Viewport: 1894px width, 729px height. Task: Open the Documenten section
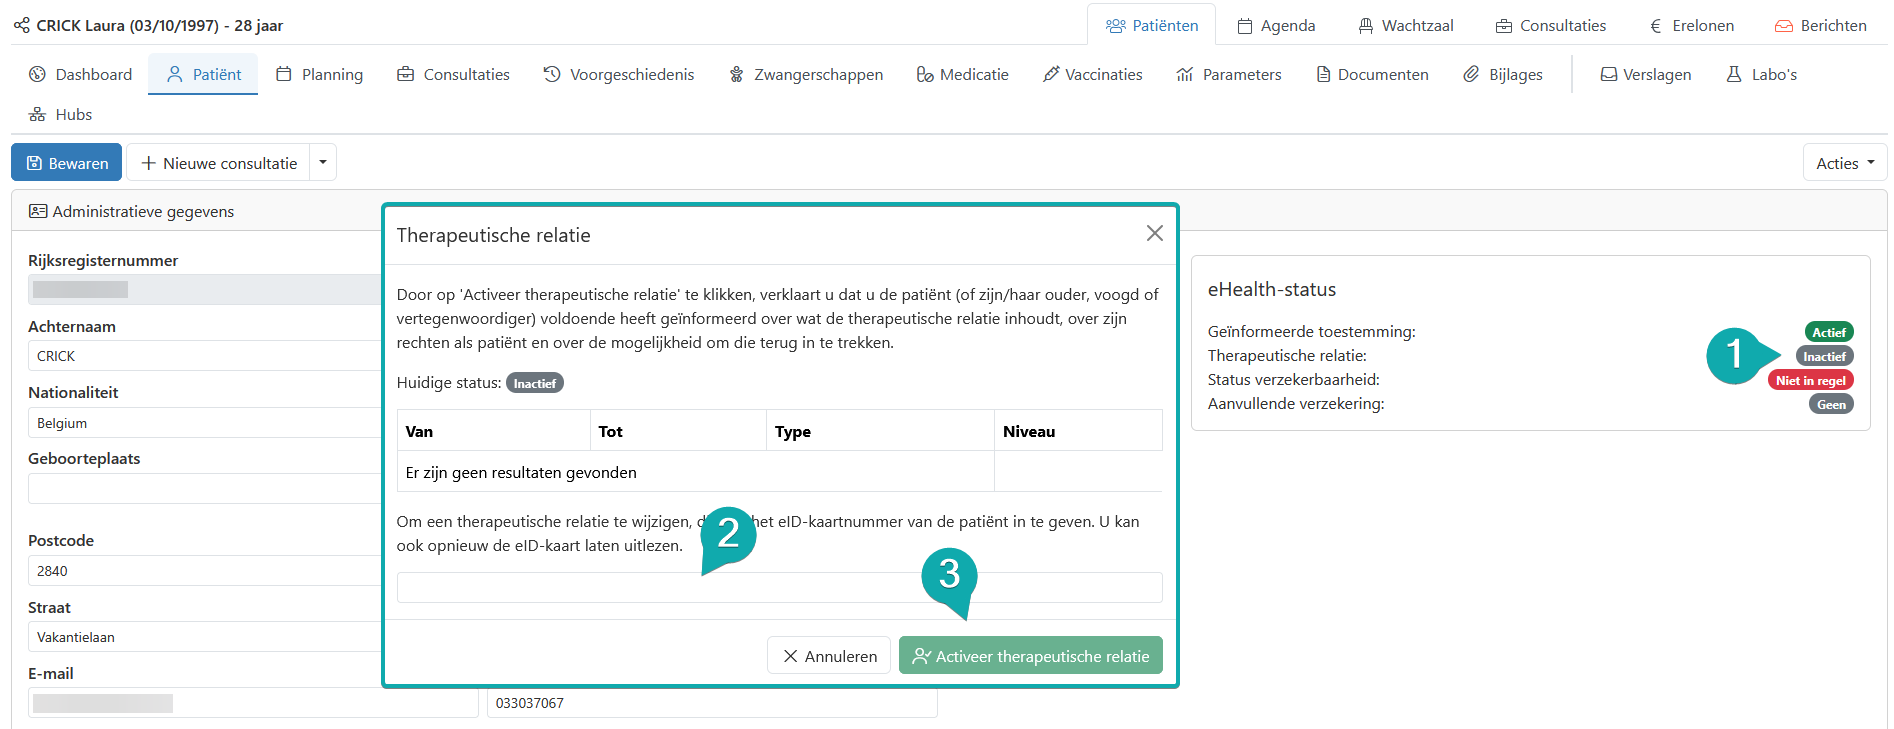(x=1372, y=74)
